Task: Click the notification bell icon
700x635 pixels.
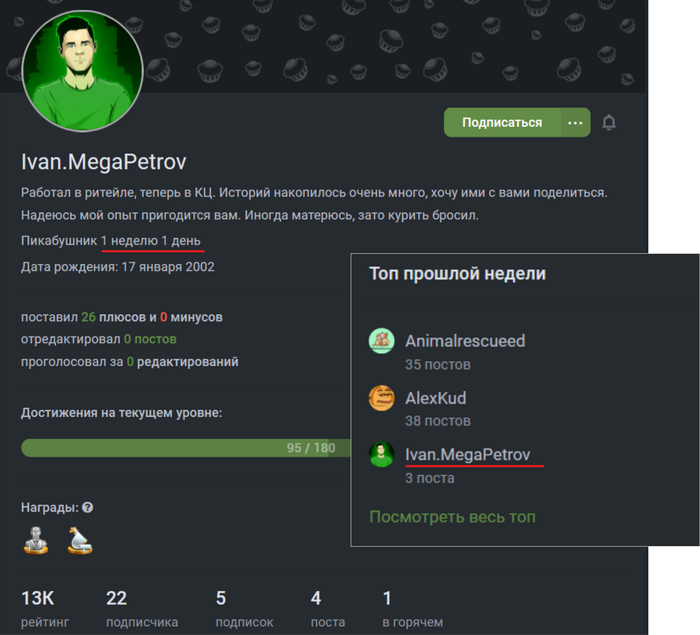Action: click(609, 122)
